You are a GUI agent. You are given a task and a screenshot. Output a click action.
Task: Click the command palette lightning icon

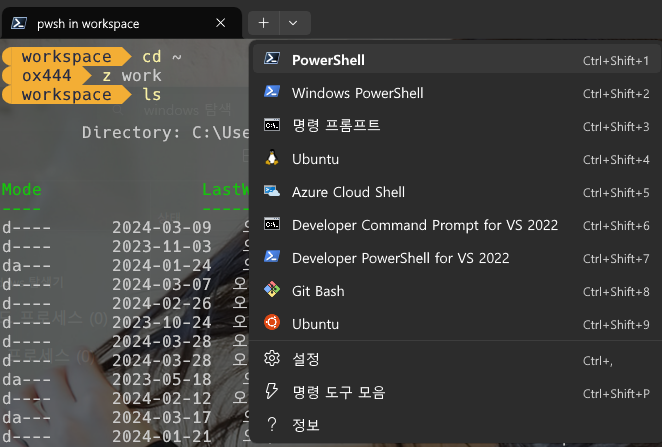272,391
